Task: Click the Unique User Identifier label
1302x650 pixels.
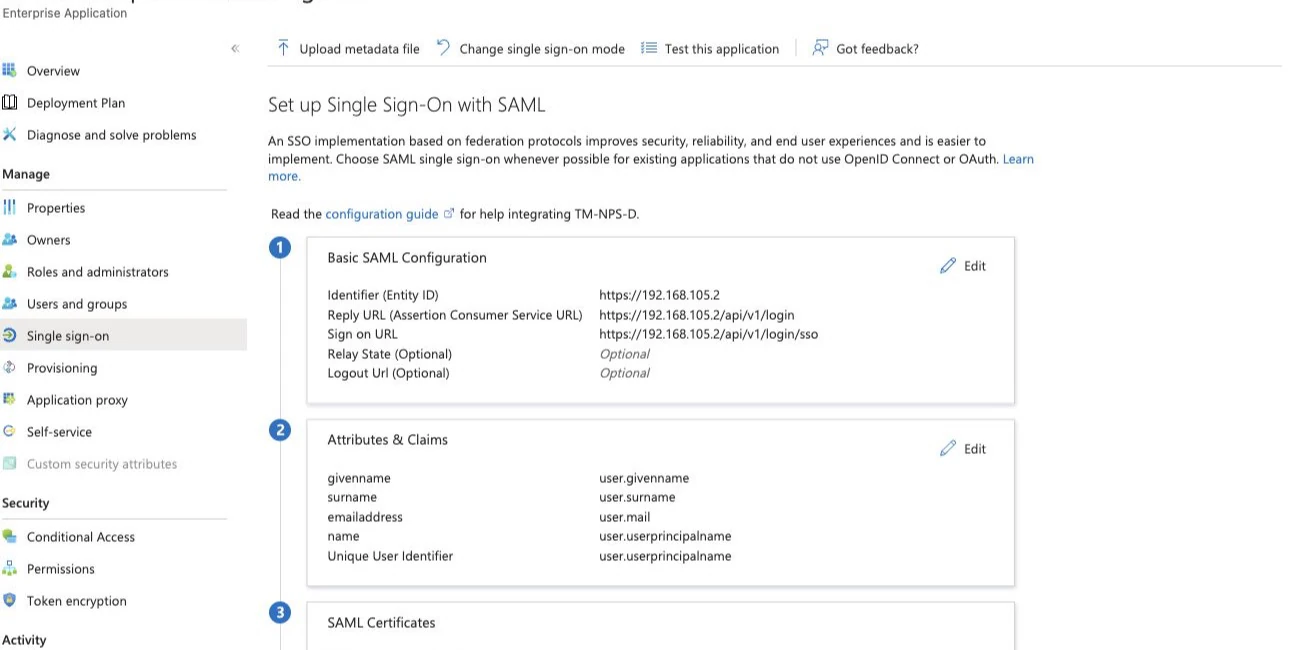Action: tap(390, 556)
